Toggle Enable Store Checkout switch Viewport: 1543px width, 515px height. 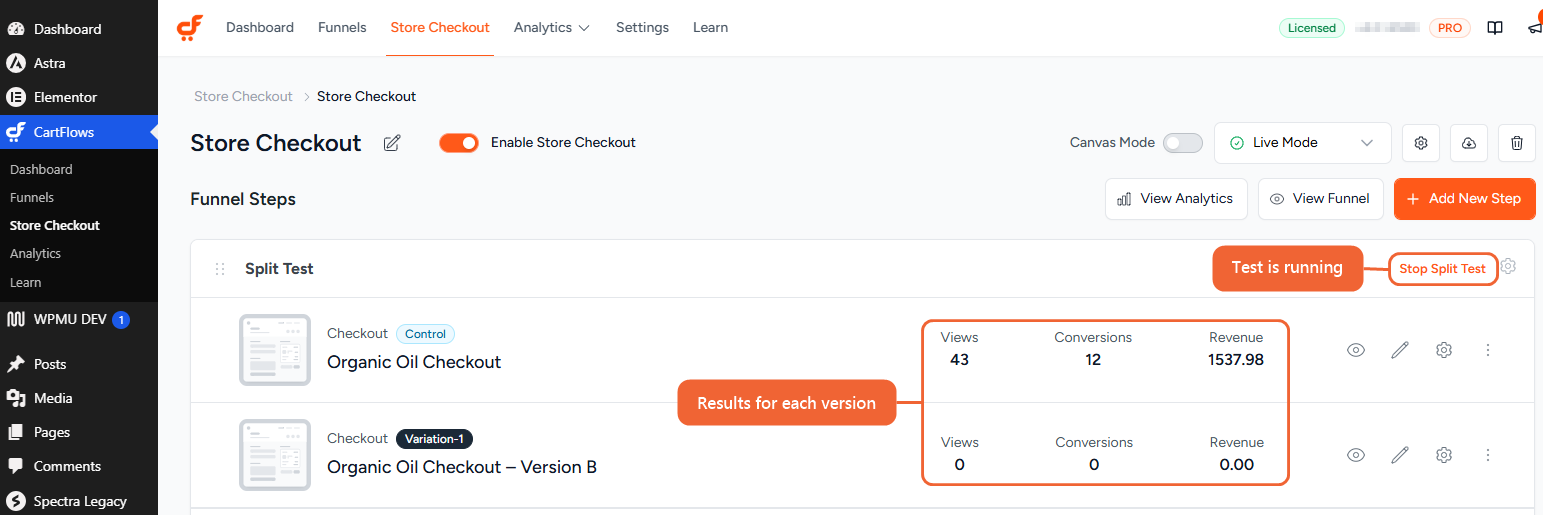pos(459,143)
